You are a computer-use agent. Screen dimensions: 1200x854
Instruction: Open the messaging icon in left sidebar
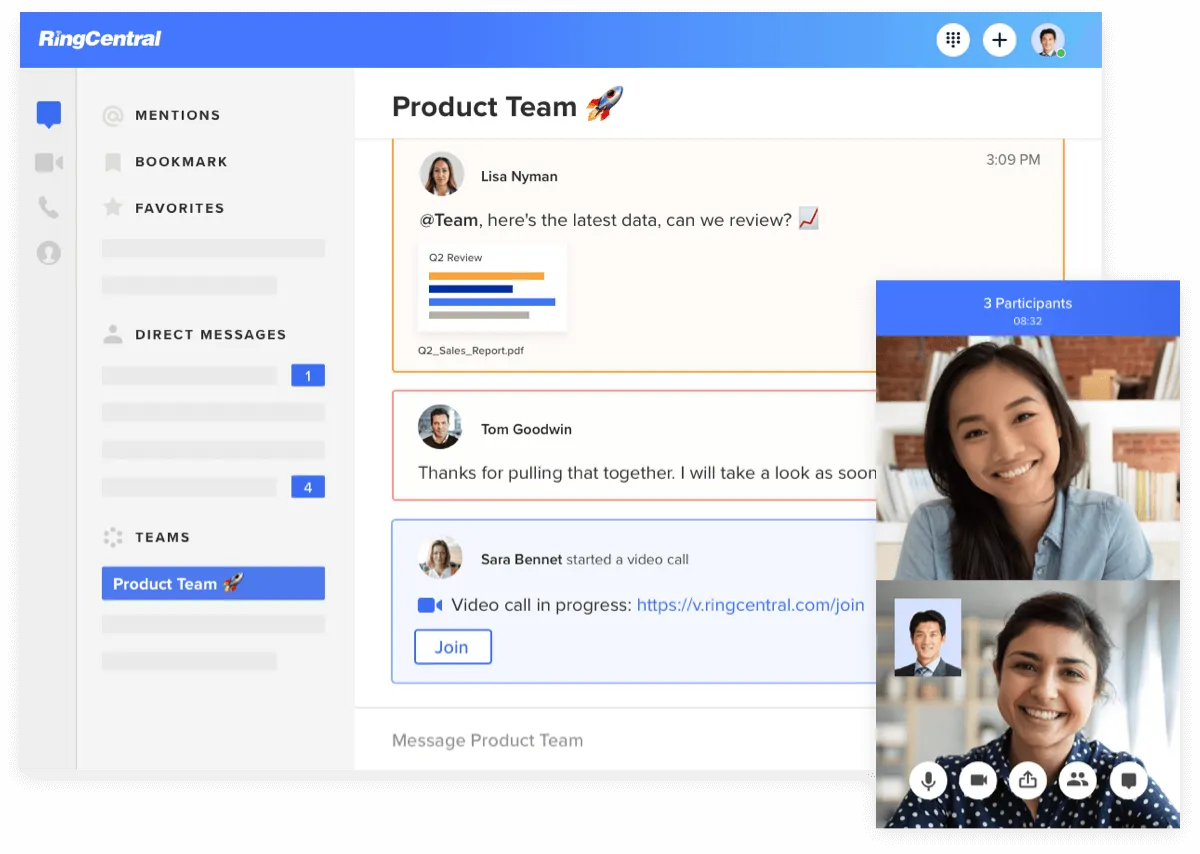click(48, 114)
